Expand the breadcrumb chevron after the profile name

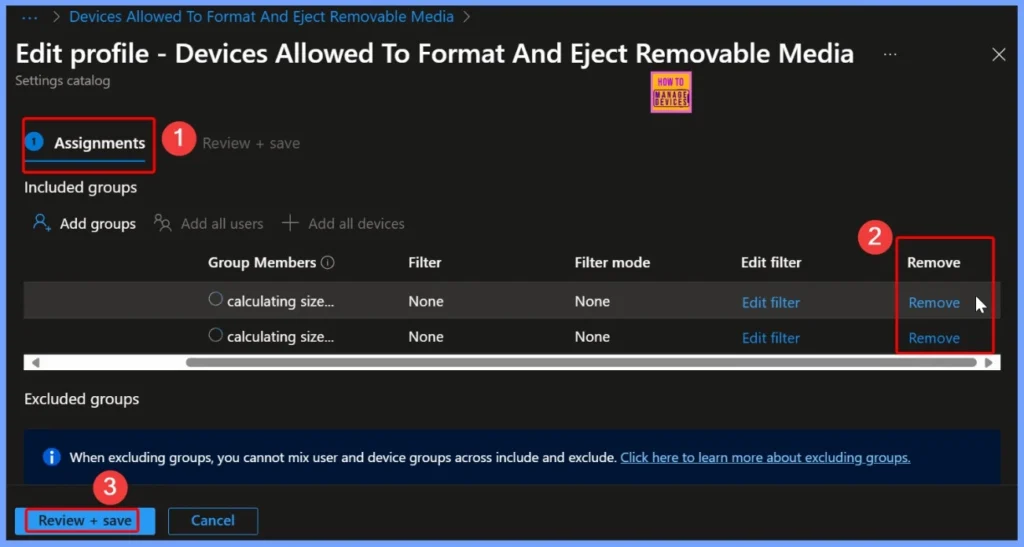pos(467,17)
